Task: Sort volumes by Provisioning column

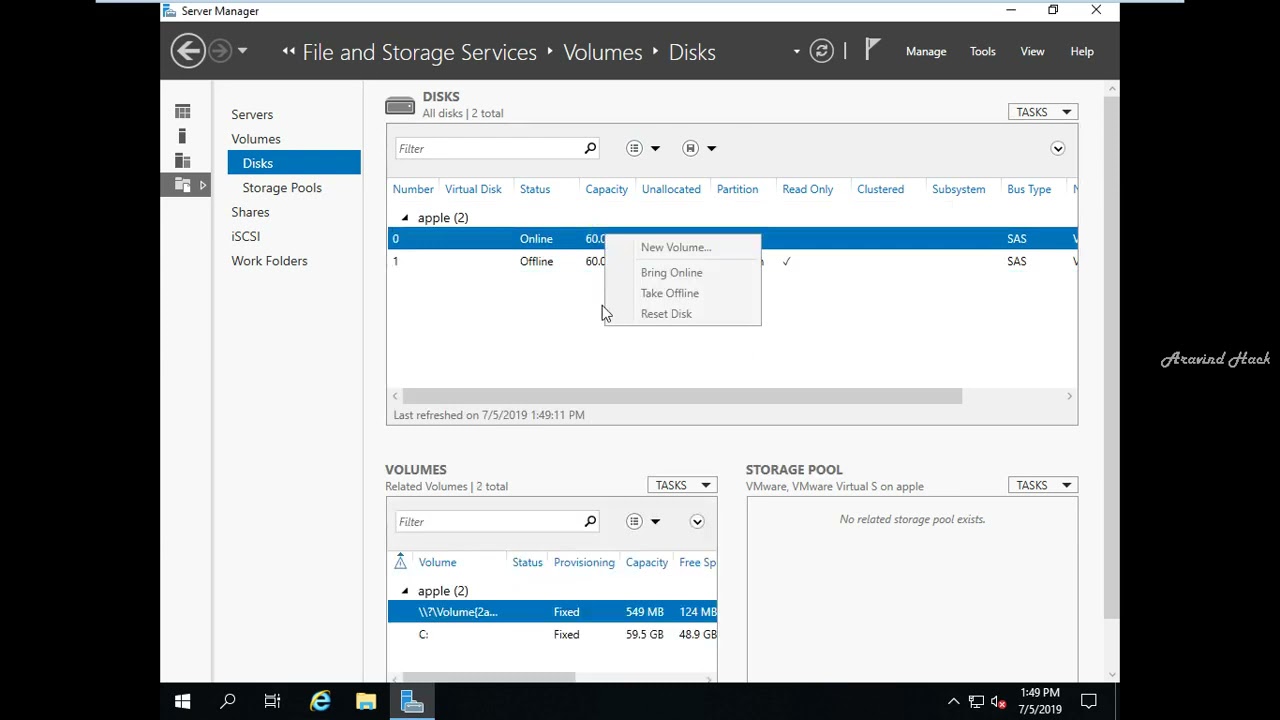Action: pos(584,562)
